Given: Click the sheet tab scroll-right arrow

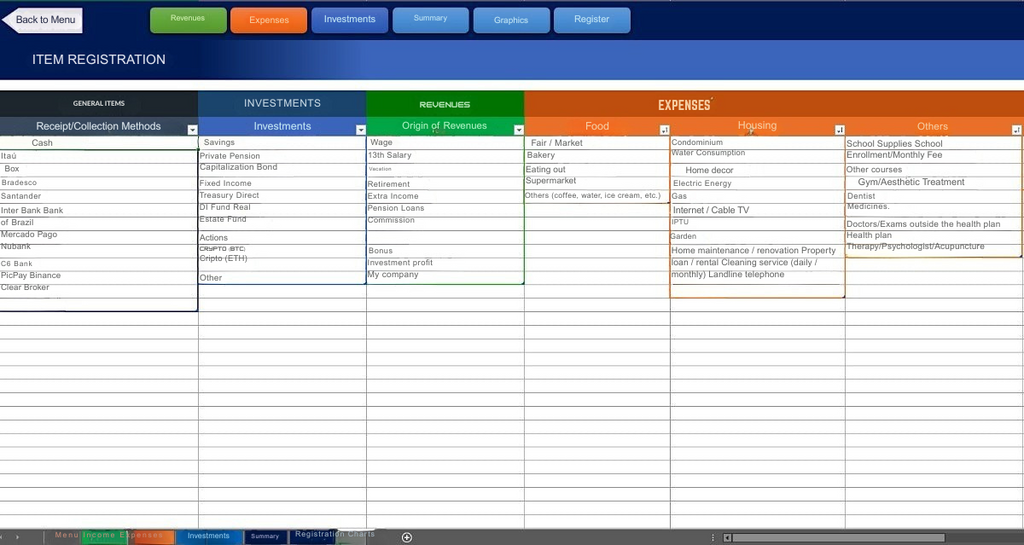Looking at the screenshot, I should (x=17, y=537).
